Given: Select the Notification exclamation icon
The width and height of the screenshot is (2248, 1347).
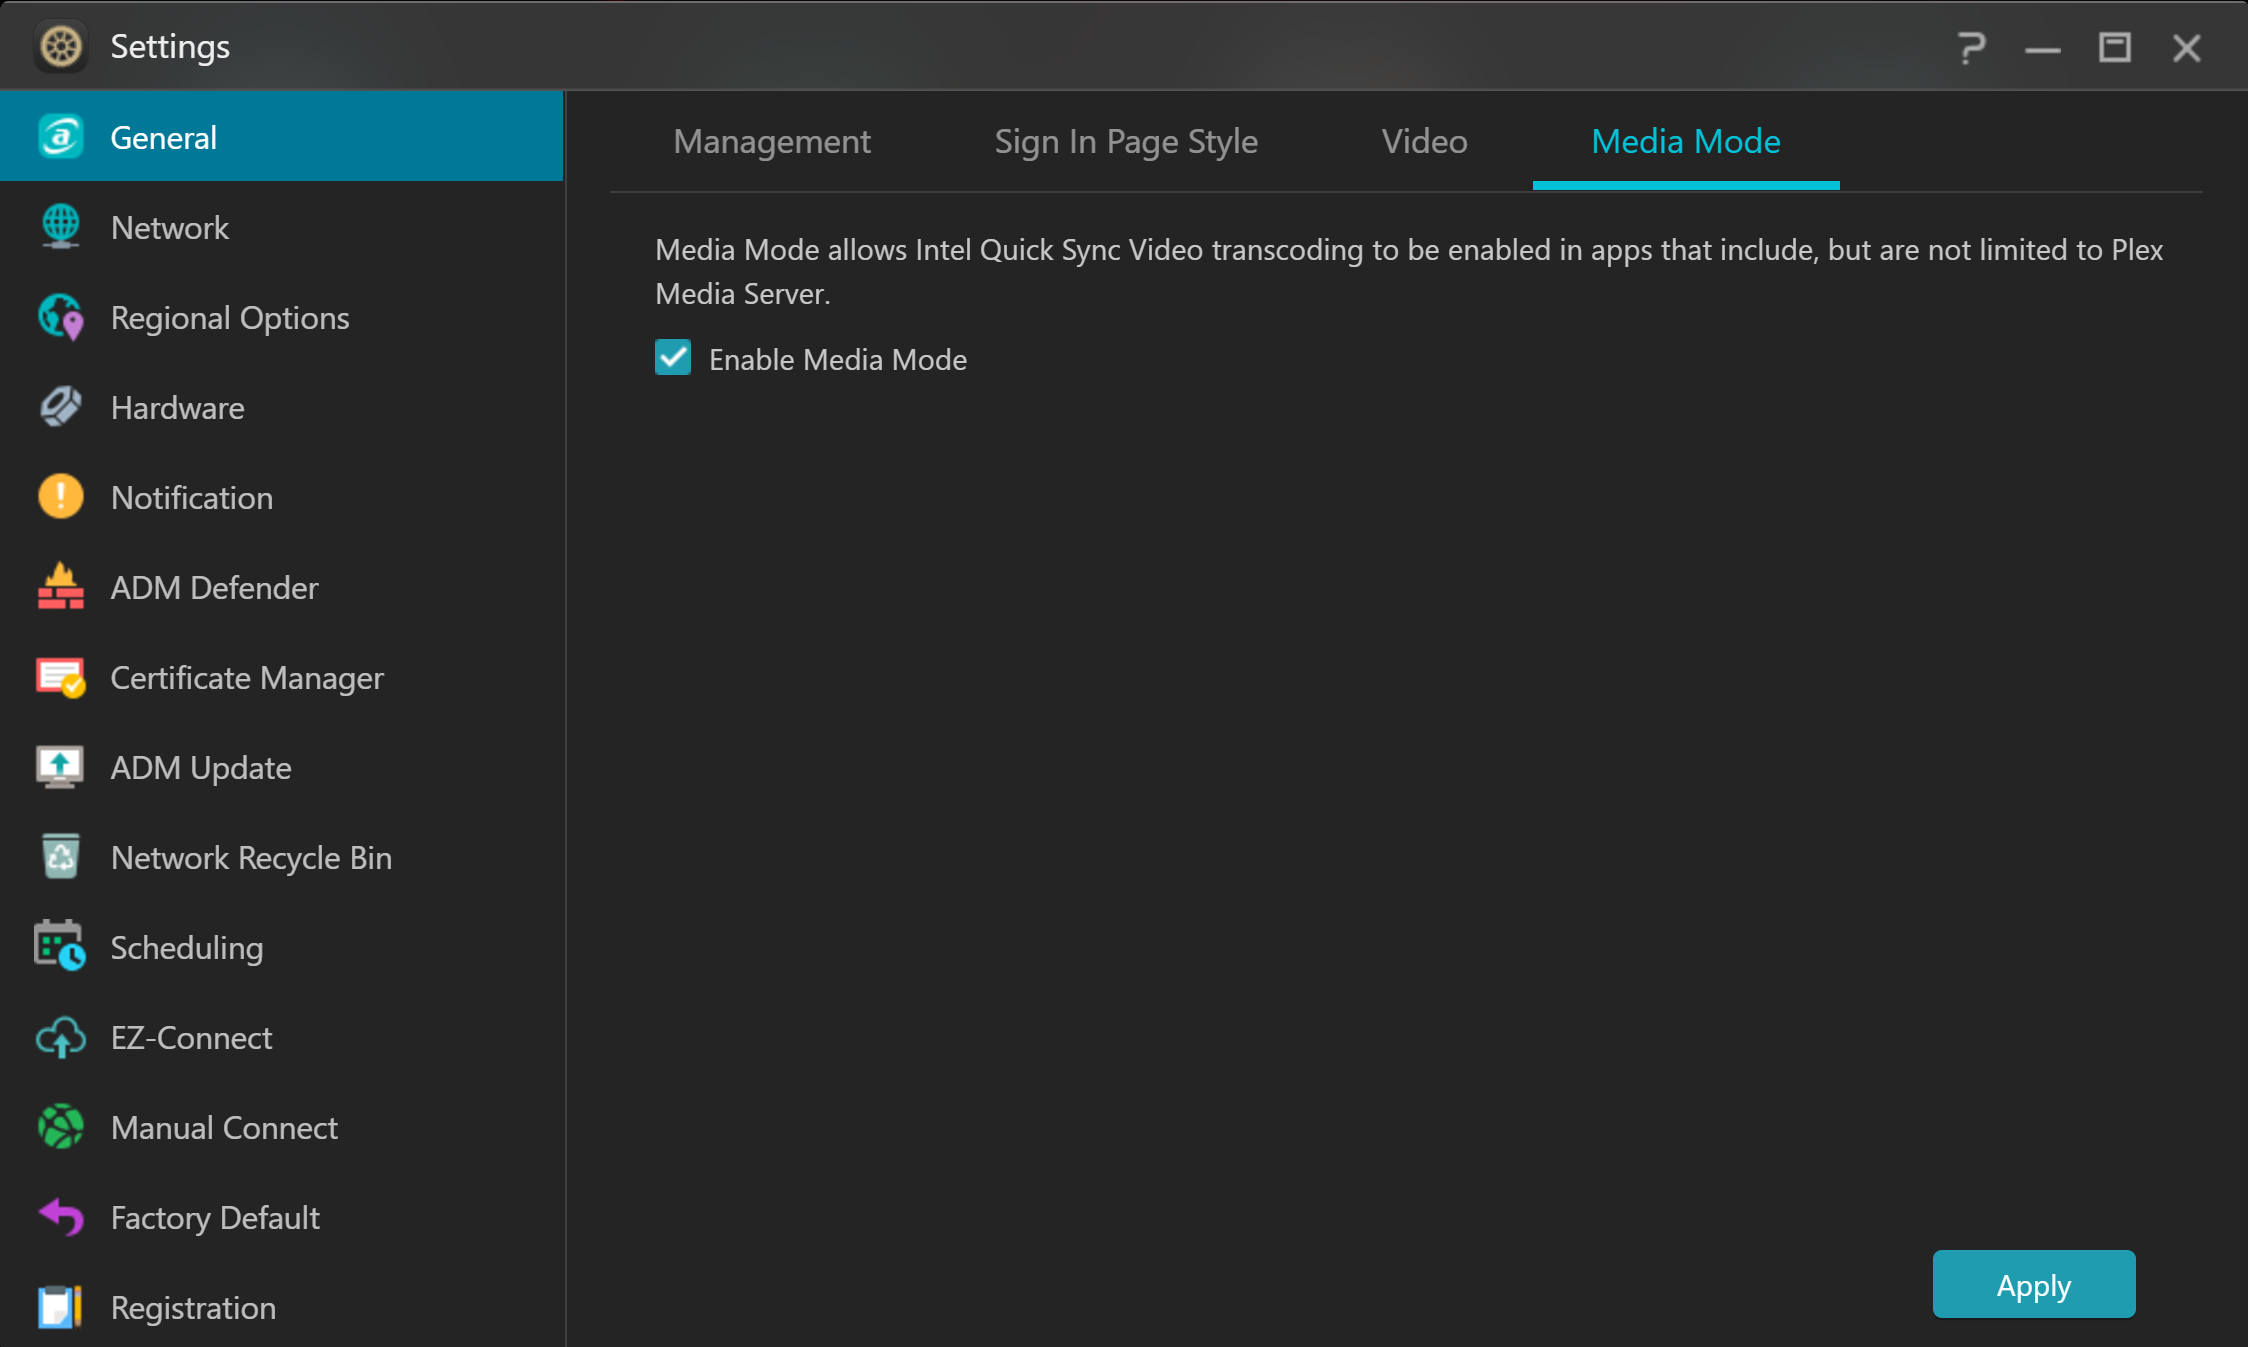Looking at the screenshot, I should [x=61, y=497].
